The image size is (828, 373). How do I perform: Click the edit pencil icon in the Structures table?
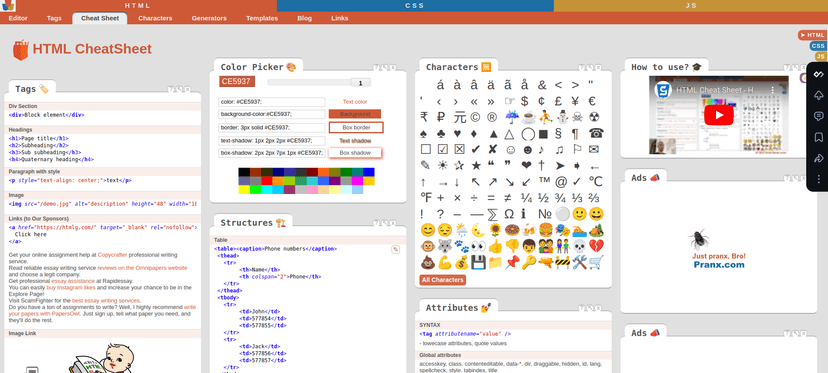[x=396, y=249]
